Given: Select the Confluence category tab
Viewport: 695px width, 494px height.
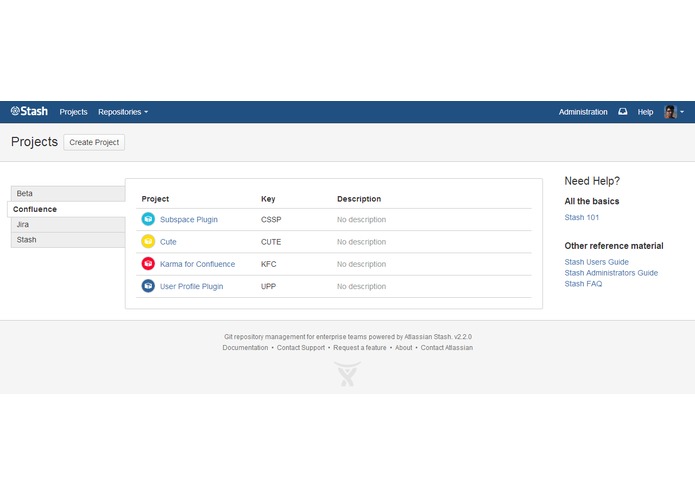Looking at the screenshot, I should pos(66,209).
